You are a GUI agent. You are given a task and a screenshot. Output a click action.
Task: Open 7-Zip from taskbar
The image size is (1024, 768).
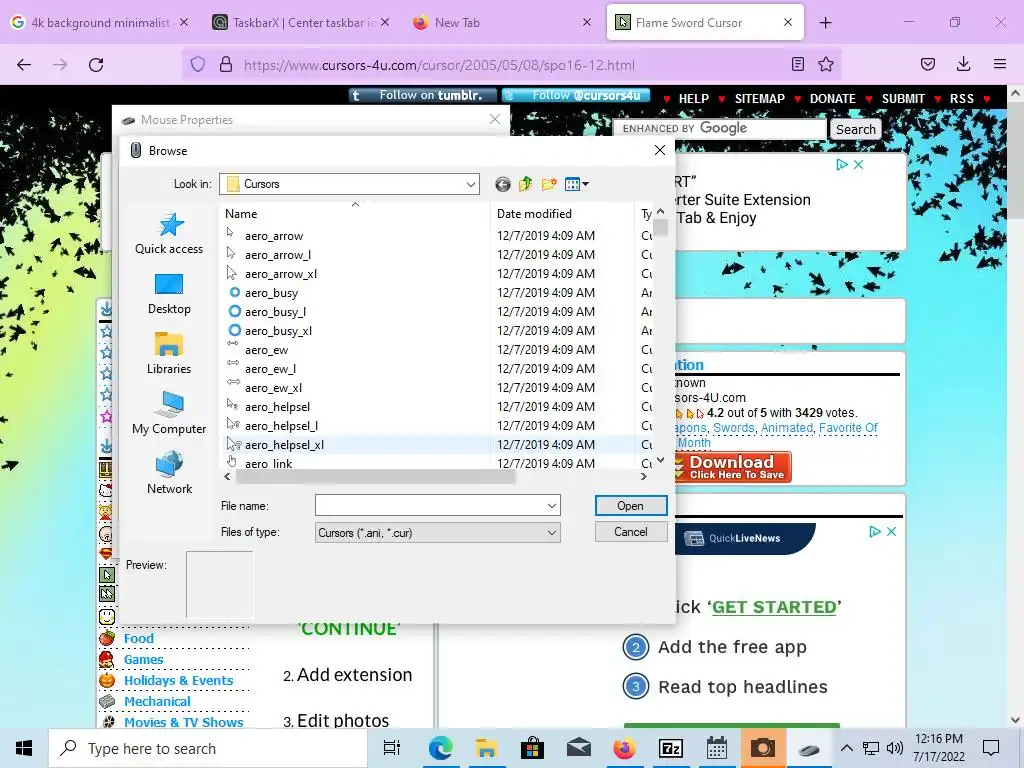pyautogui.click(x=671, y=748)
